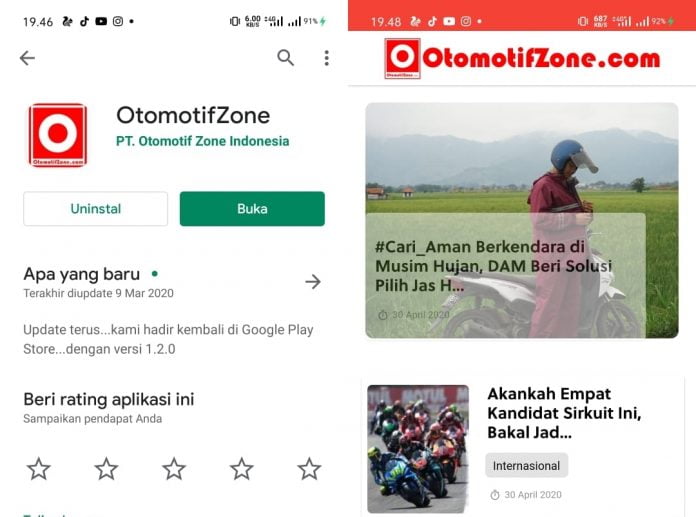Viewport: 696px width, 517px height.
Task: Open the app with Buka button
Action: [252, 209]
